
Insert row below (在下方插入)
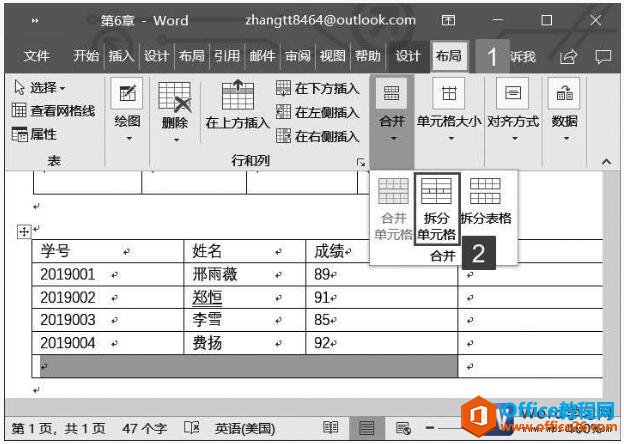318,88
